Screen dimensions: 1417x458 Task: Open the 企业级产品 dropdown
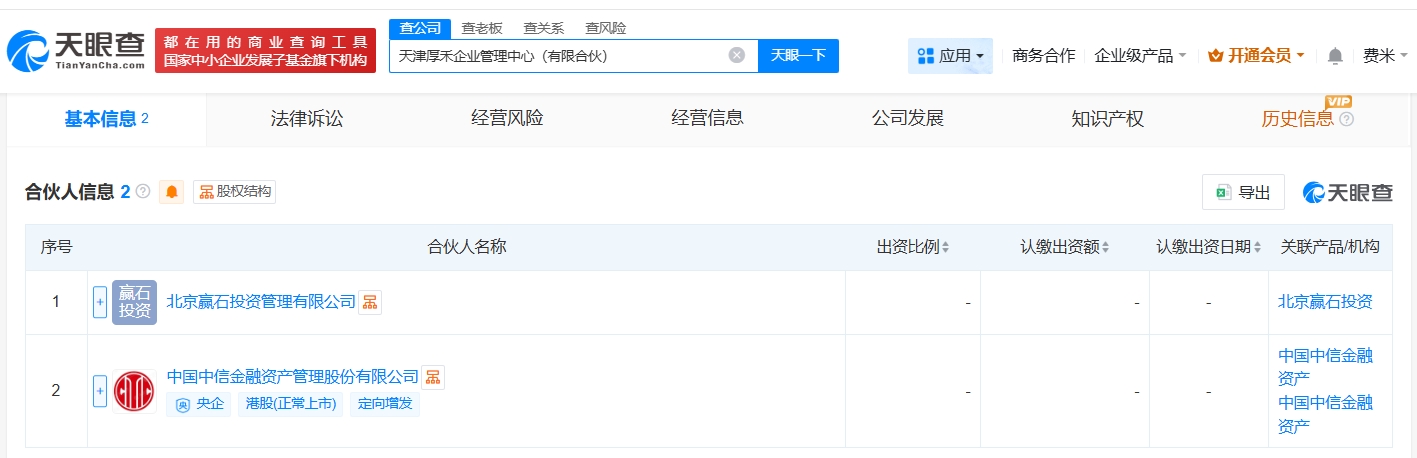(x=1140, y=56)
